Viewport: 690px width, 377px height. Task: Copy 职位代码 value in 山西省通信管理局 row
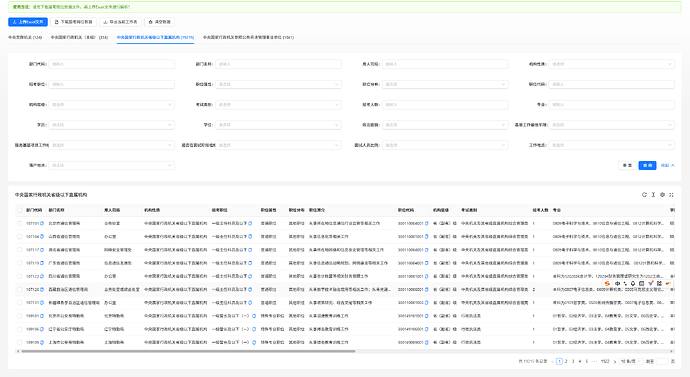[x=426, y=237]
